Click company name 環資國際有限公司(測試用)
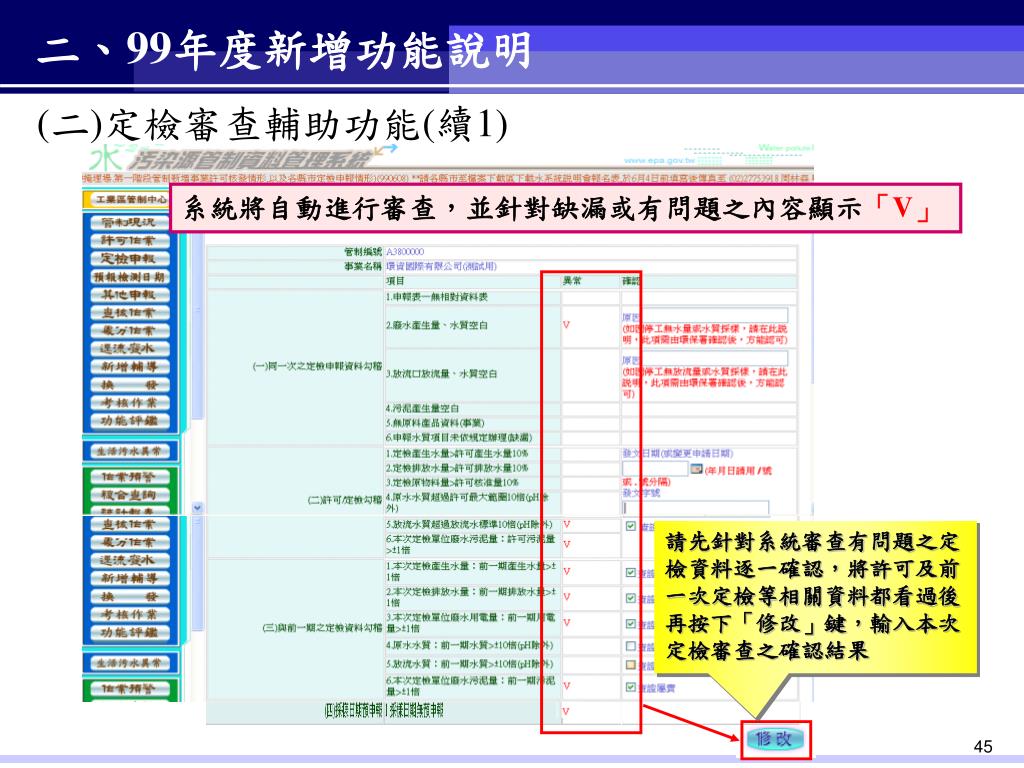This screenshot has width=1024, height=768. pyautogui.click(x=441, y=266)
